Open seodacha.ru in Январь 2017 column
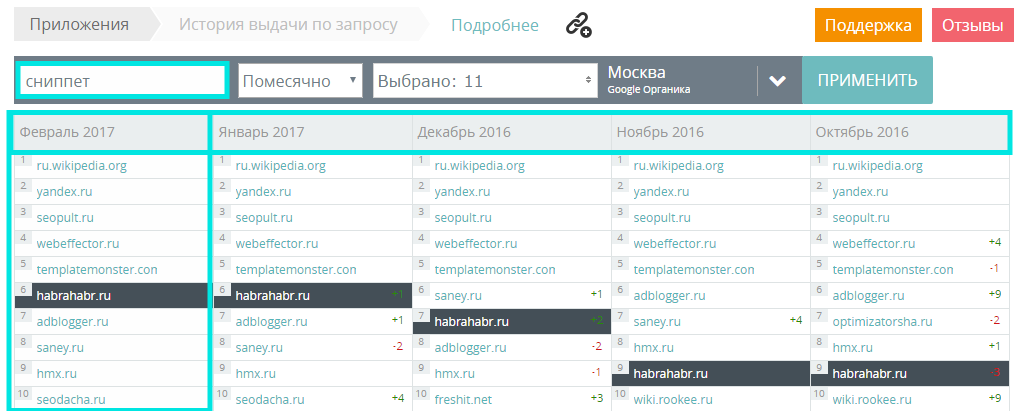Image resolution: width=1020 pixels, height=411 pixels. 270,400
